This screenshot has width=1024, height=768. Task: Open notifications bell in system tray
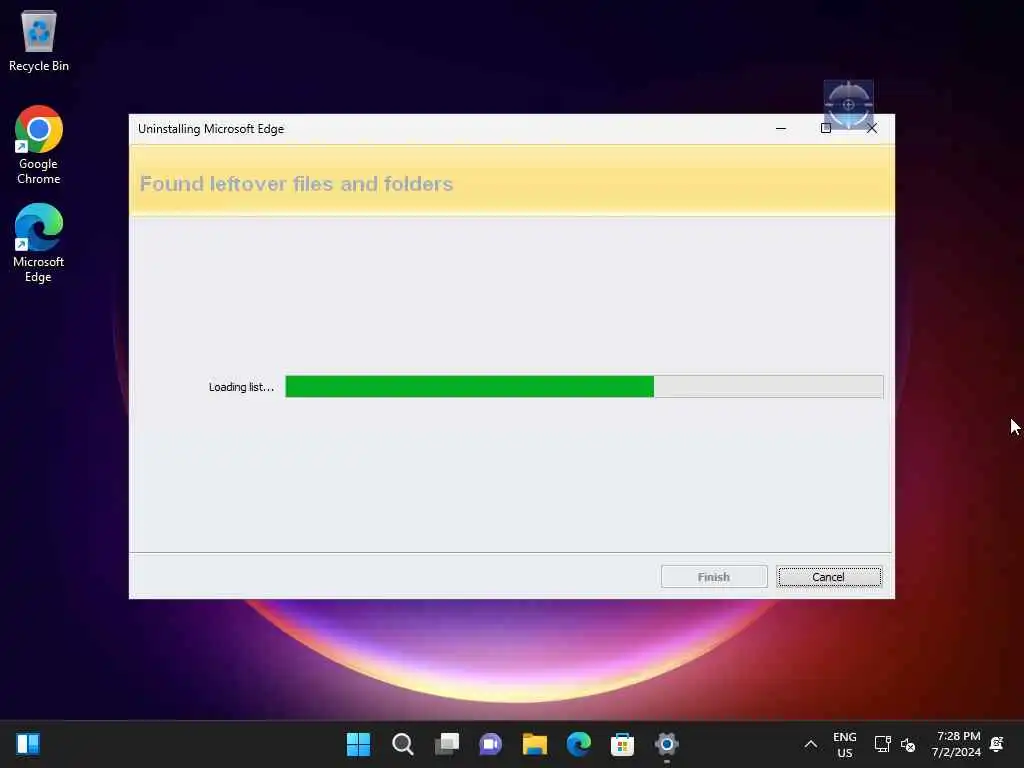[x=997, y=744]
